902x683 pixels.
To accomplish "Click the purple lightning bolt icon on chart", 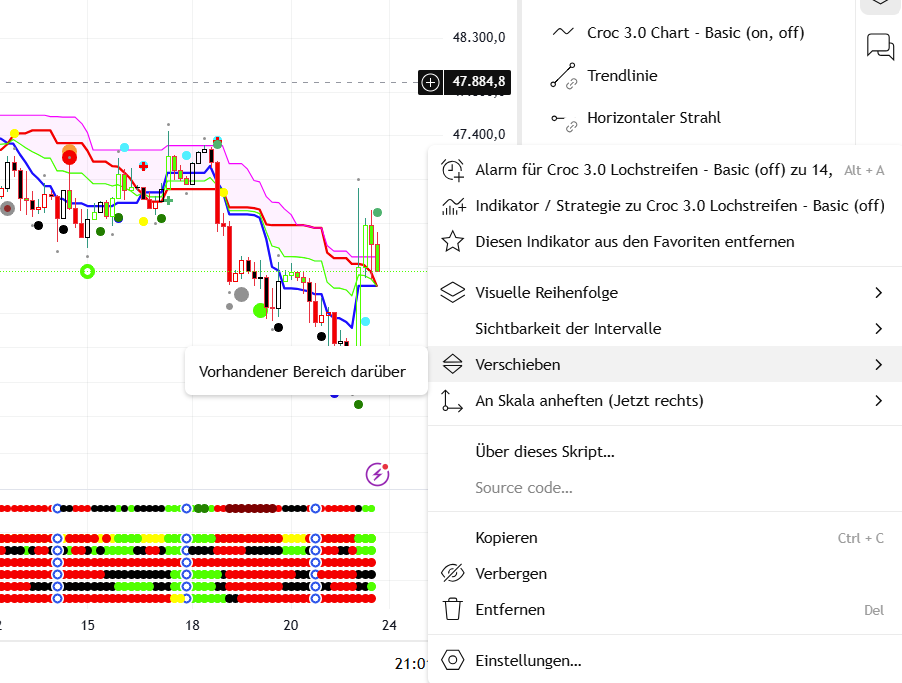I will [x=377, y=474].
